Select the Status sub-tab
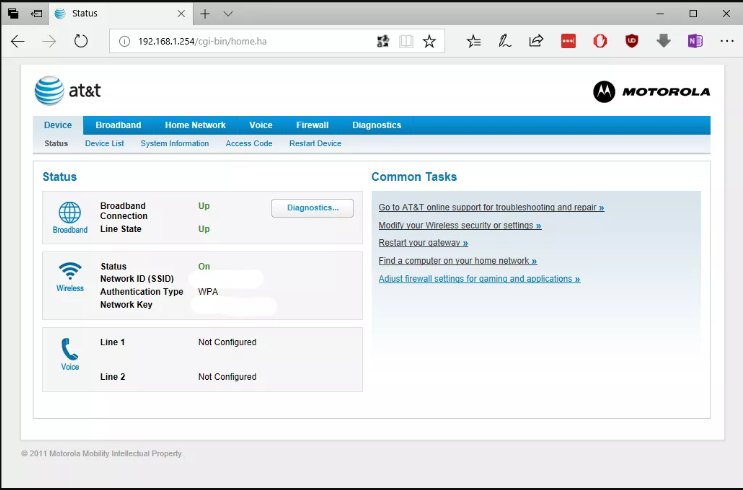 [56, 143]
